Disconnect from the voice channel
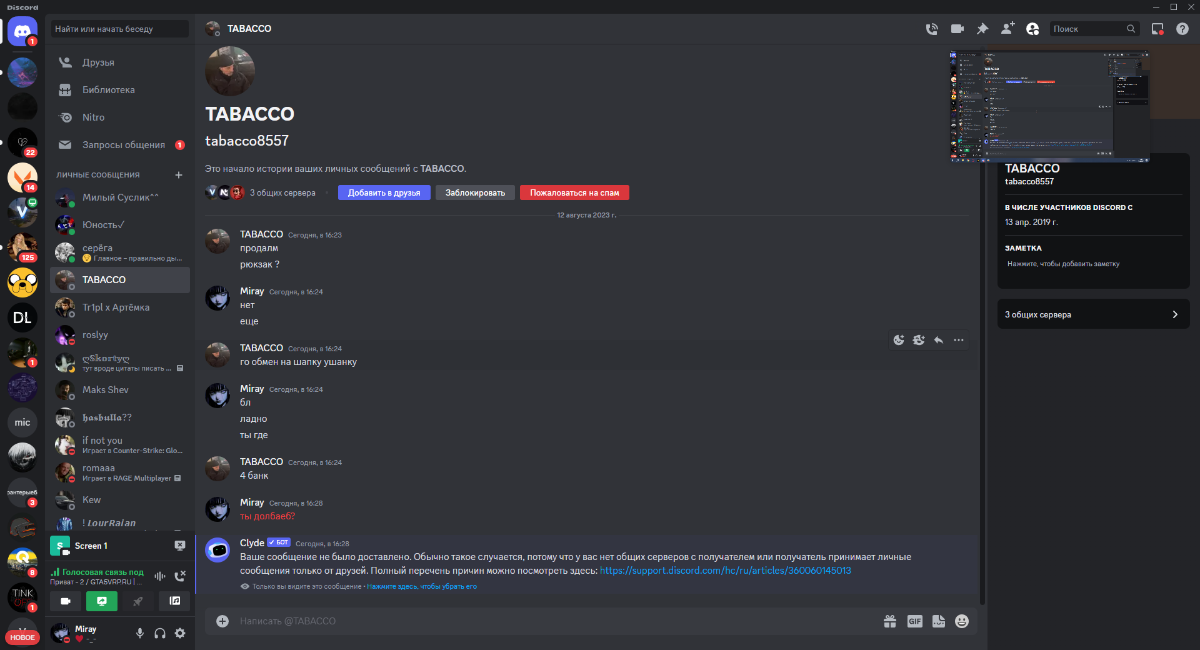 pyautogui.click(x=180, y=576)
